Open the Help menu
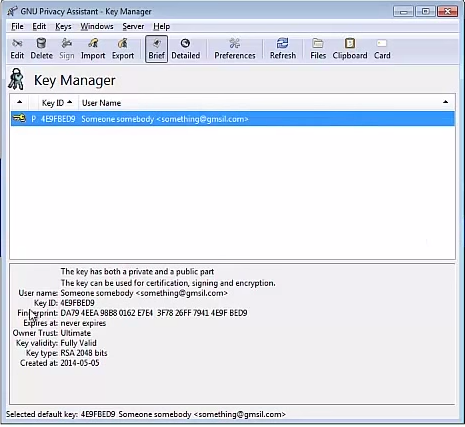The width and height of the screenshot is (465, 427). pos(161,26)
